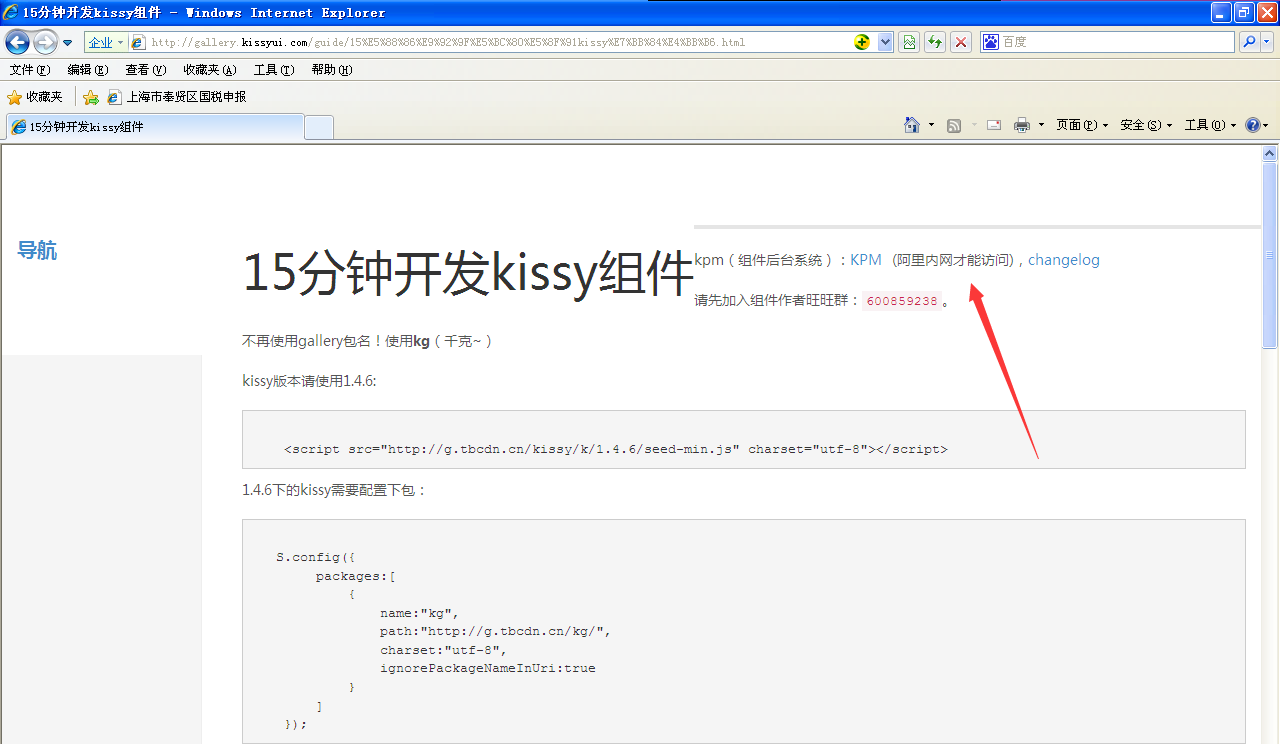Click the read mail envelope icon
Viewport: 1280px width, 744px height.
coord(994,125)
